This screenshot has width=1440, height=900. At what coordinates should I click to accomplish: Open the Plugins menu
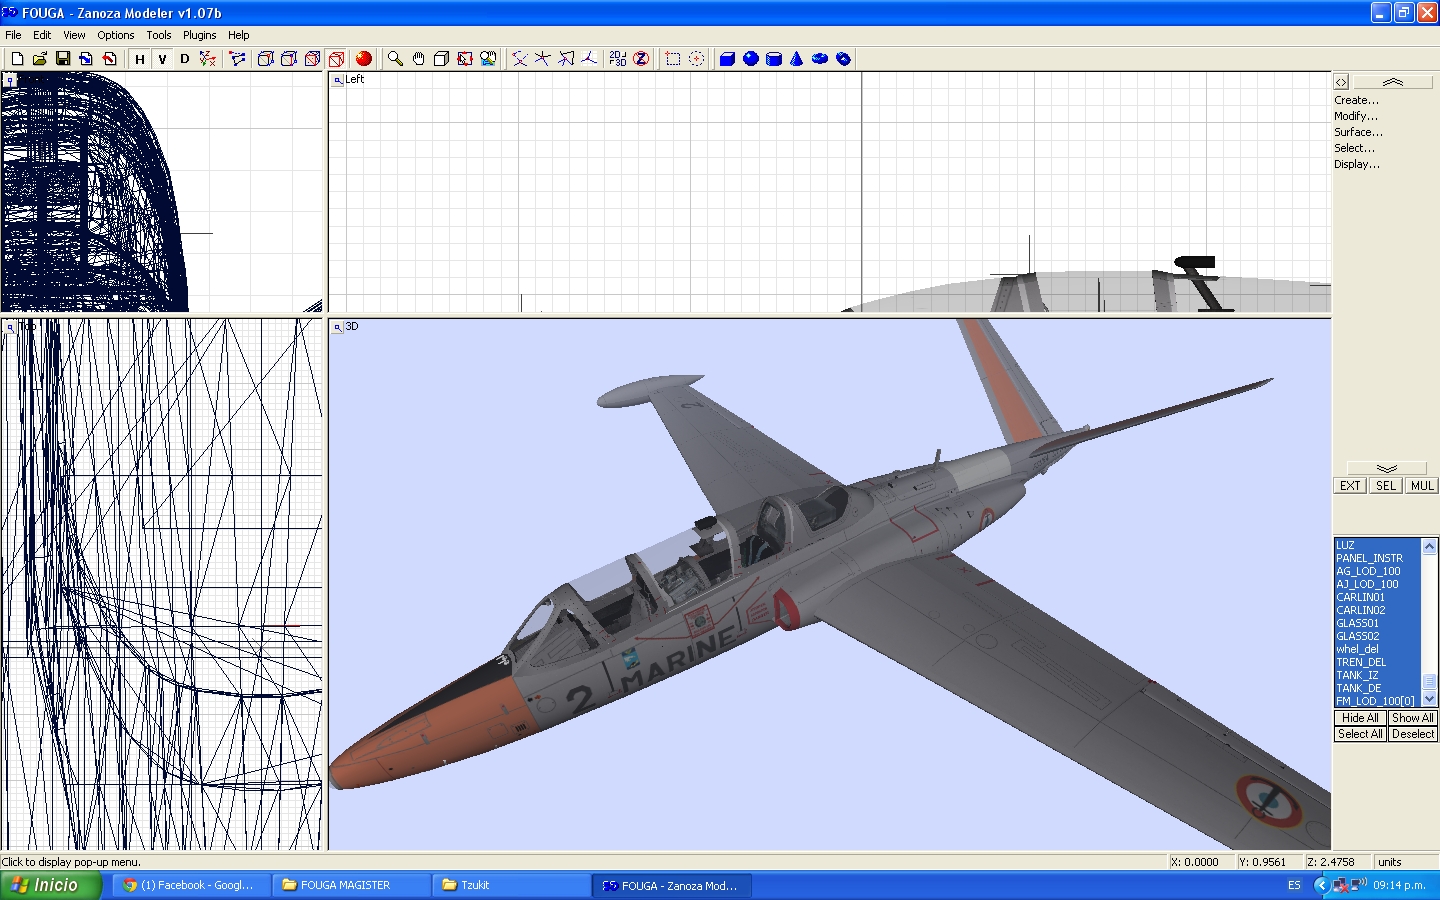(x=199, y=35)
